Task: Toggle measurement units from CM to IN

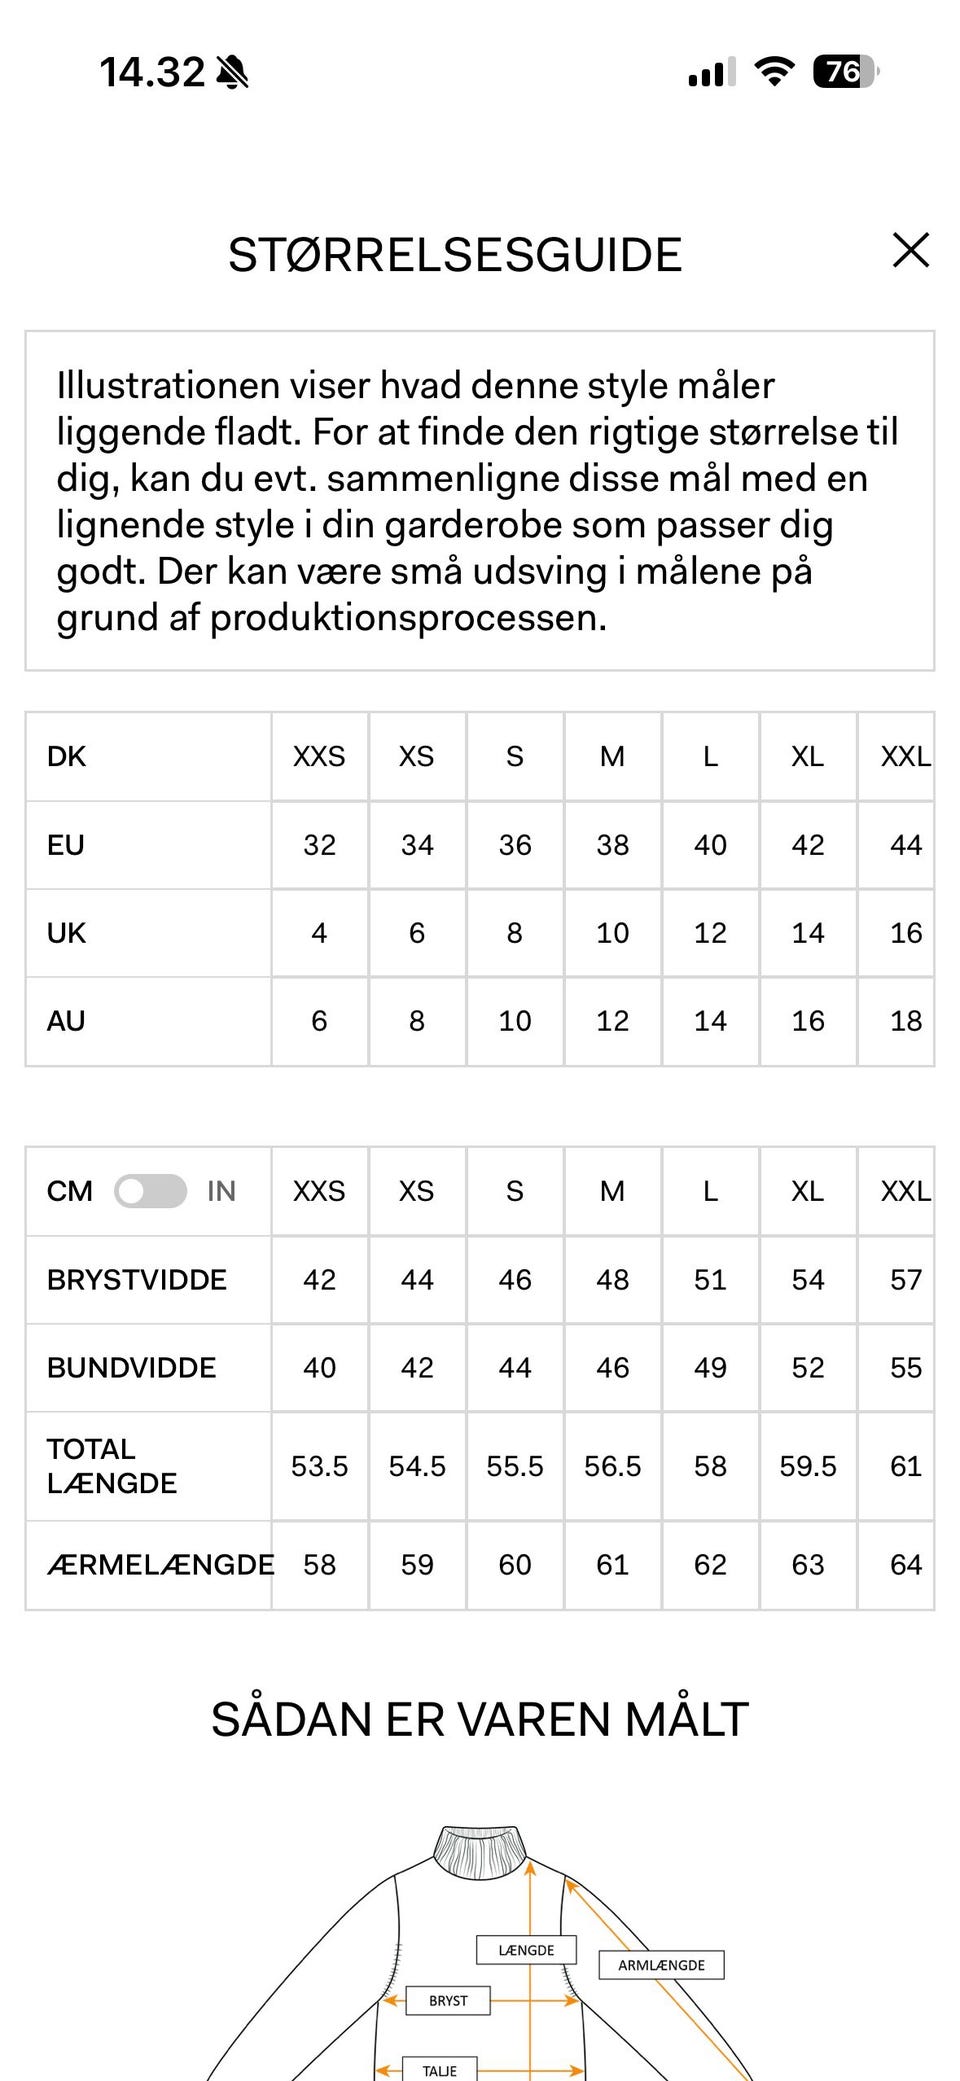Action: coord(150,1191)
